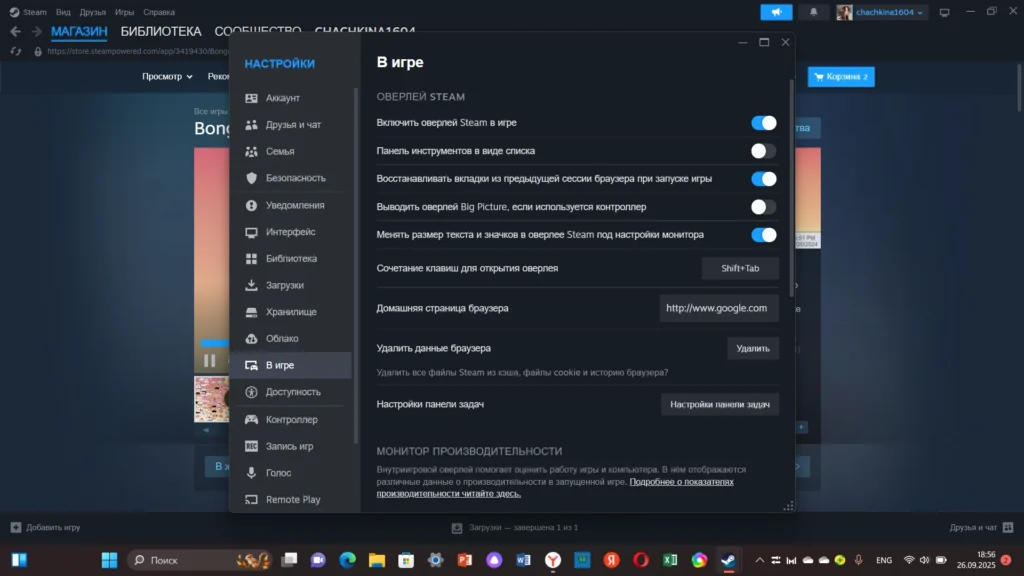This screenshot has height=576, width=1024.
Task: Open the Игры menu in the menu bar
Action: click(x=124, y=12)
